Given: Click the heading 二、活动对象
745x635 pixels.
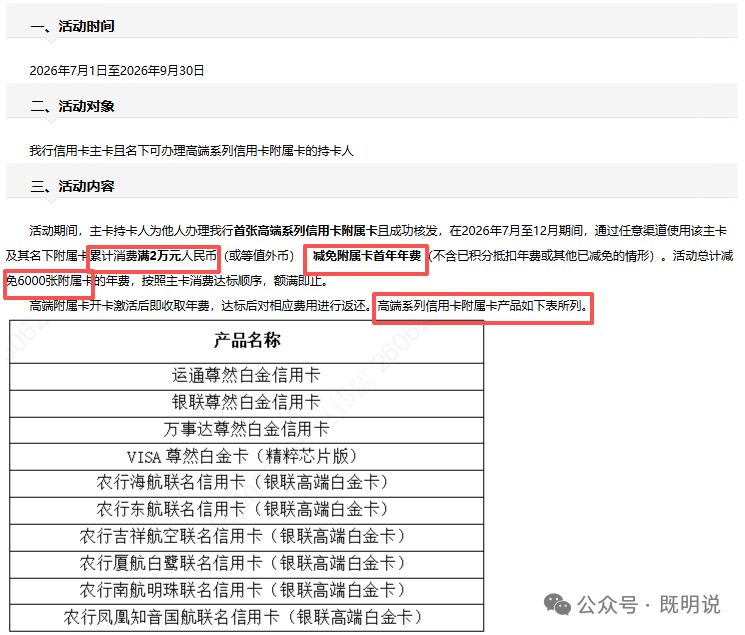Looking at the screenshot, I should pos(72,106).
